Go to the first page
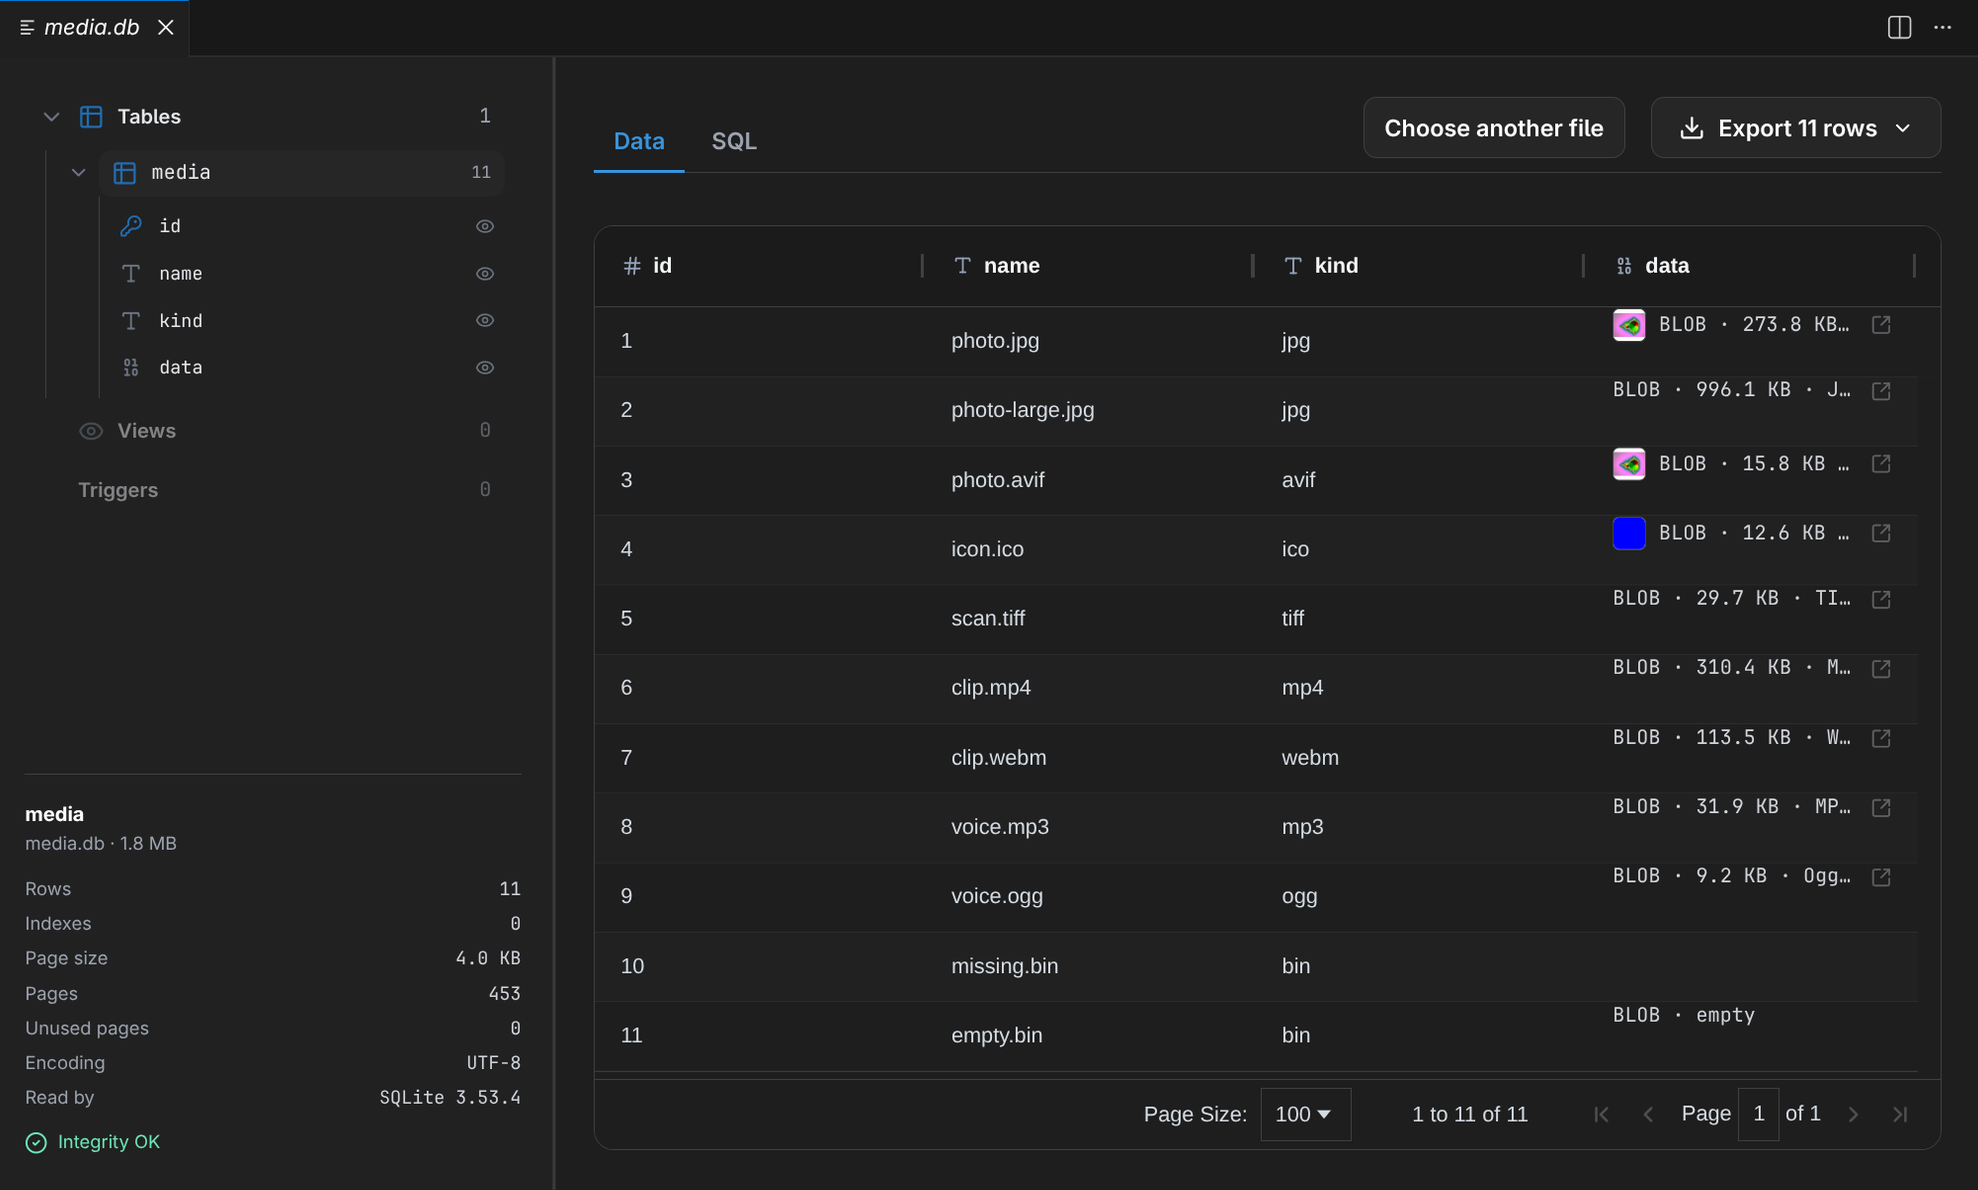 (x=1601, y=1114)
